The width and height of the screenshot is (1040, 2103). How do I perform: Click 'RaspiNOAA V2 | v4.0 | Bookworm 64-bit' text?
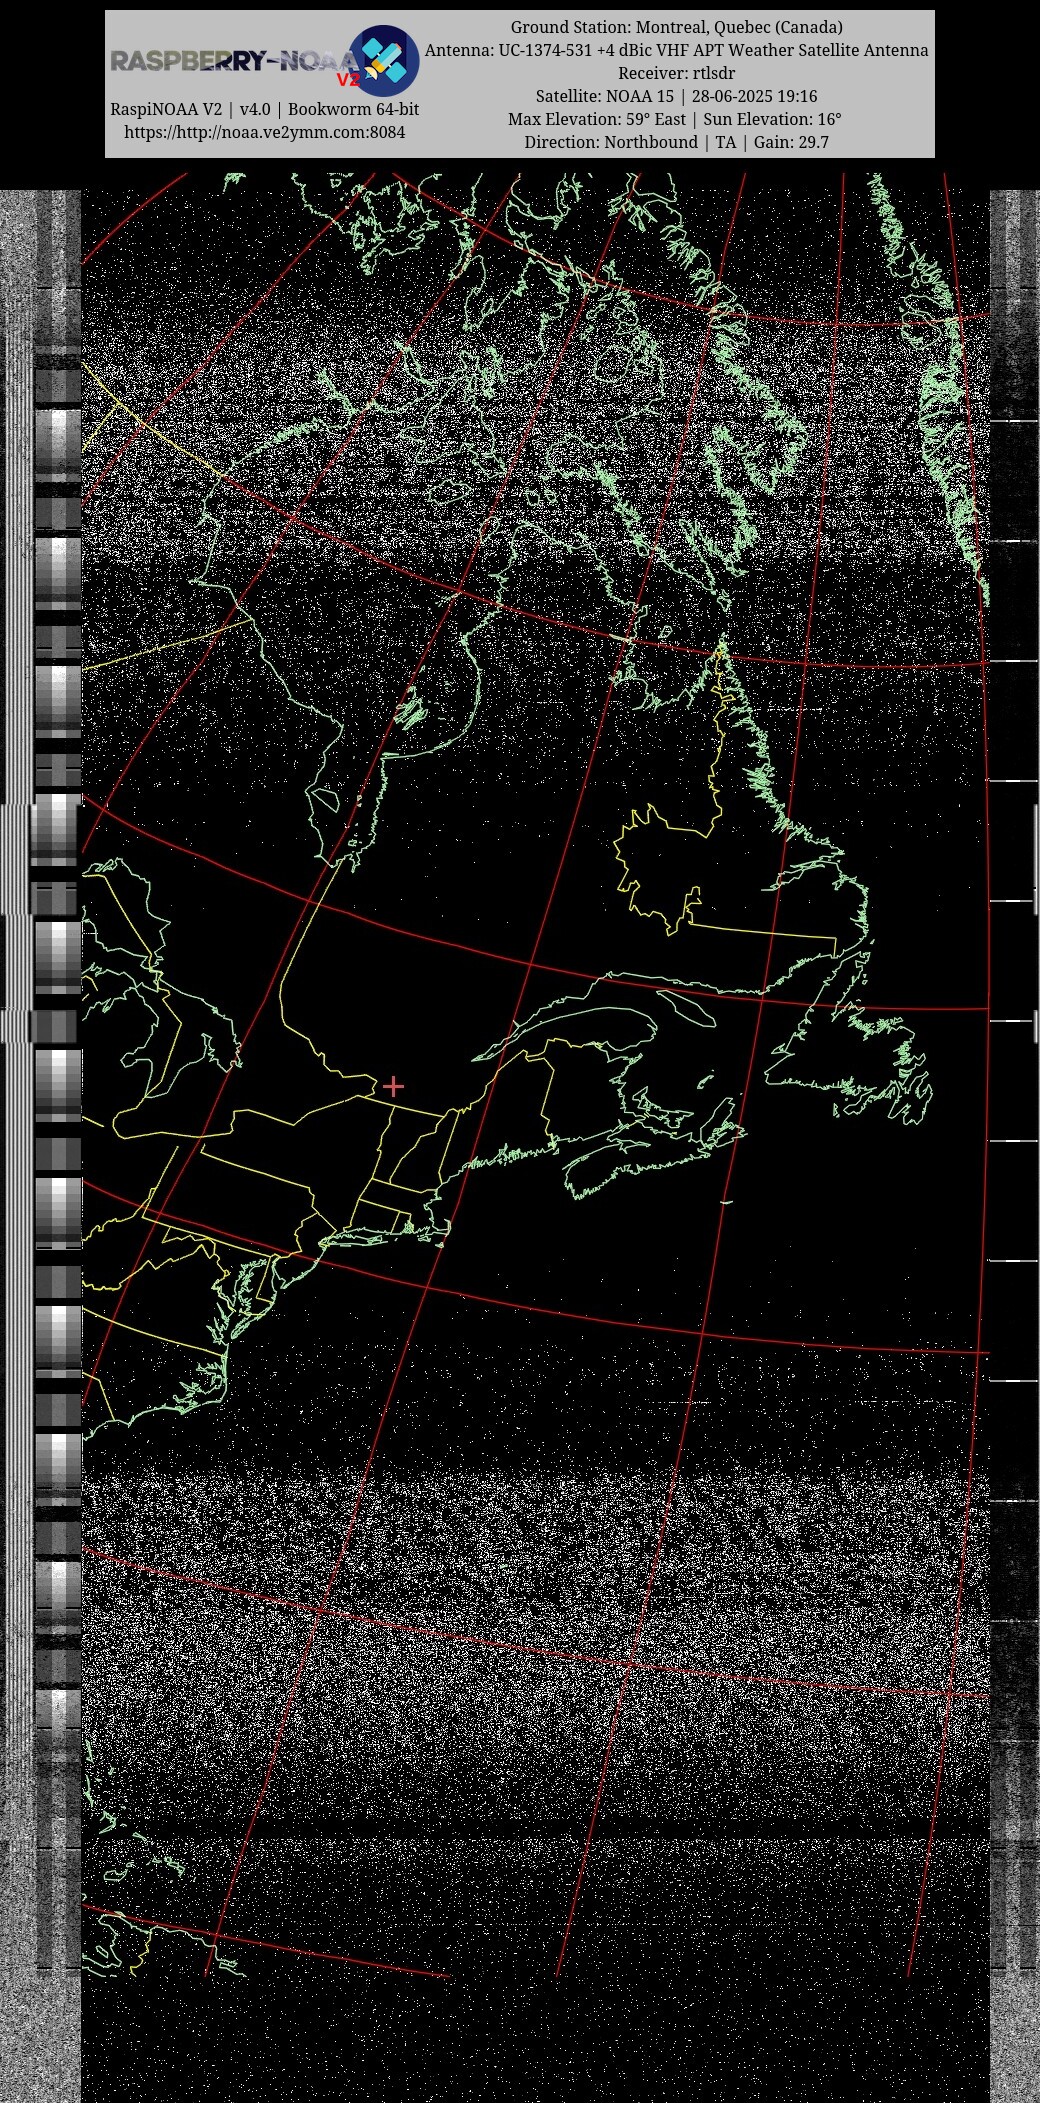[265, 109]
